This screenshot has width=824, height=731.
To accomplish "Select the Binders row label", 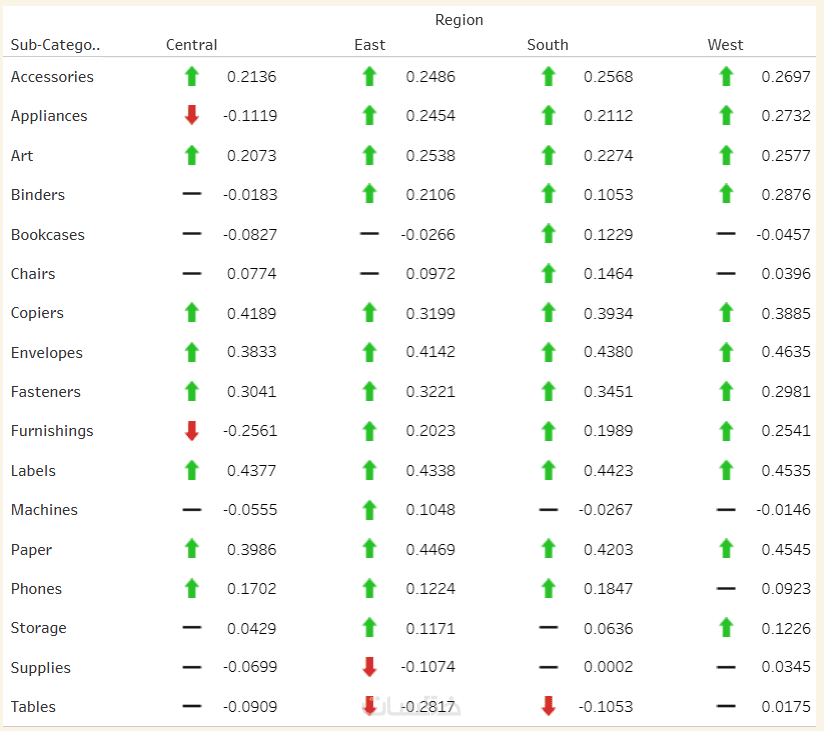I will 38,195.
